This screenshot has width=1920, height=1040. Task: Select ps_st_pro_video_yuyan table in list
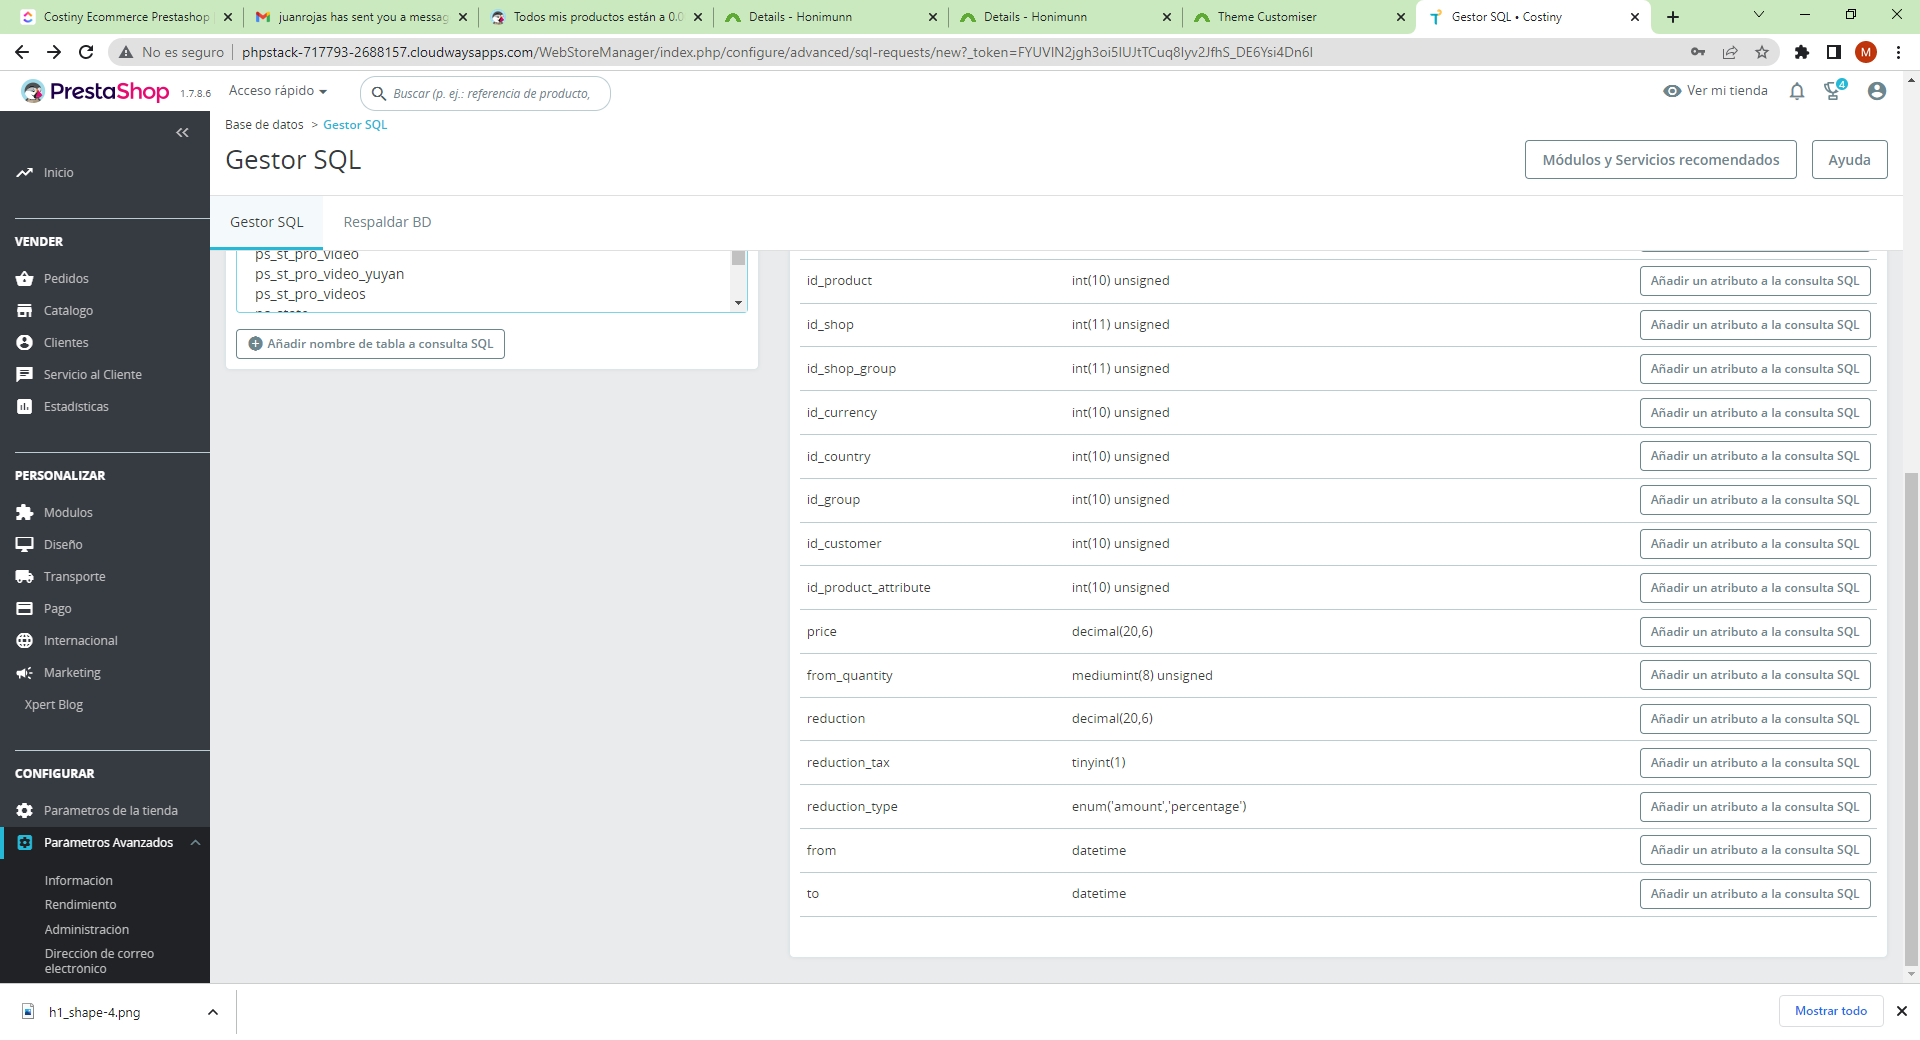(330, 274)
